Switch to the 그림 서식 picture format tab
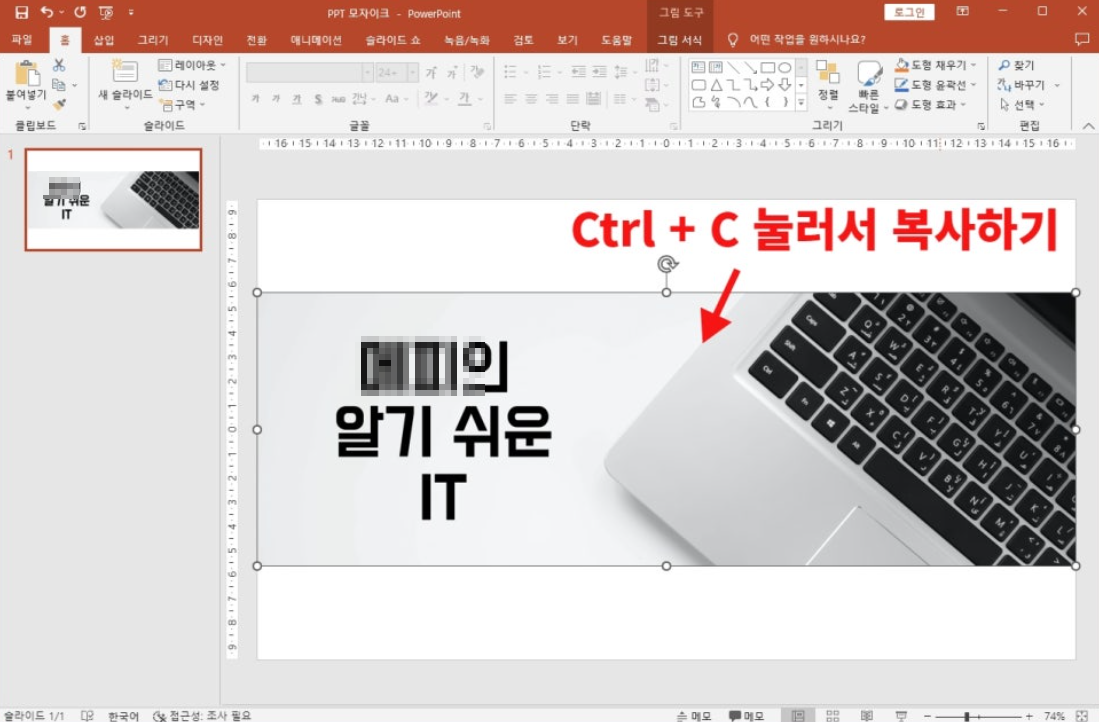Screen dimensions: 1099x722 680,40
